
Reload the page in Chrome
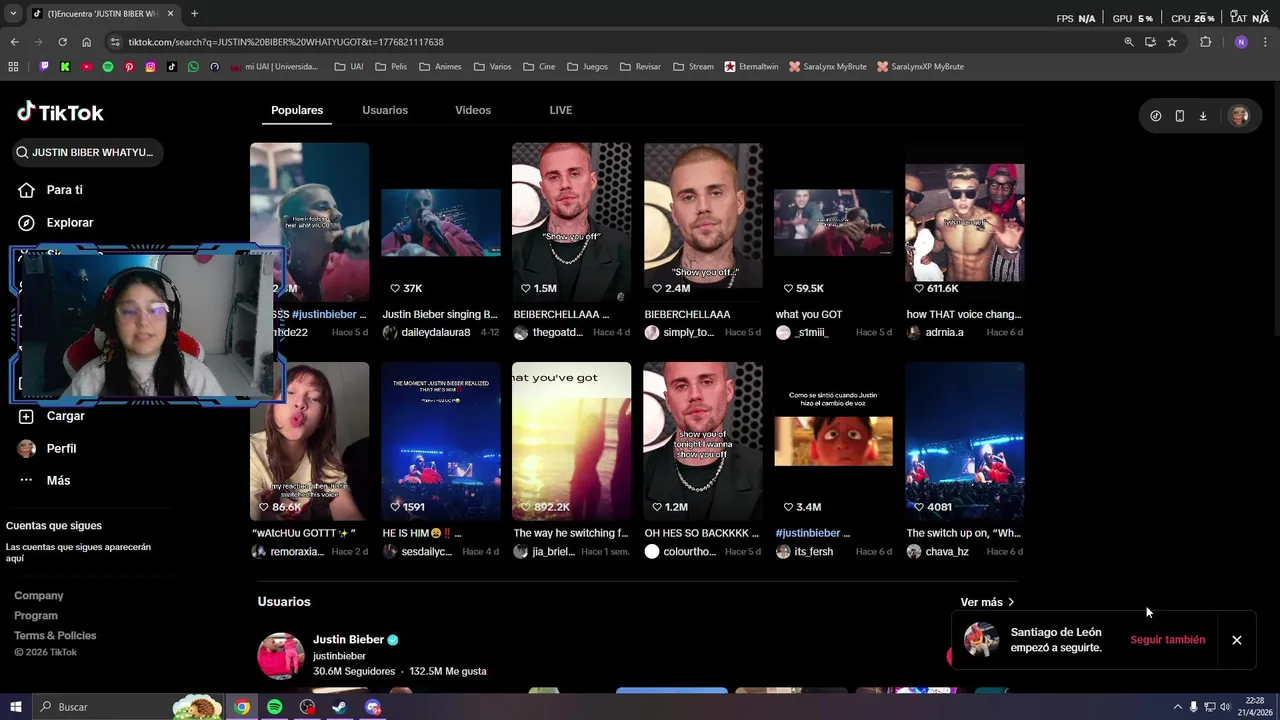coord(62,42)
